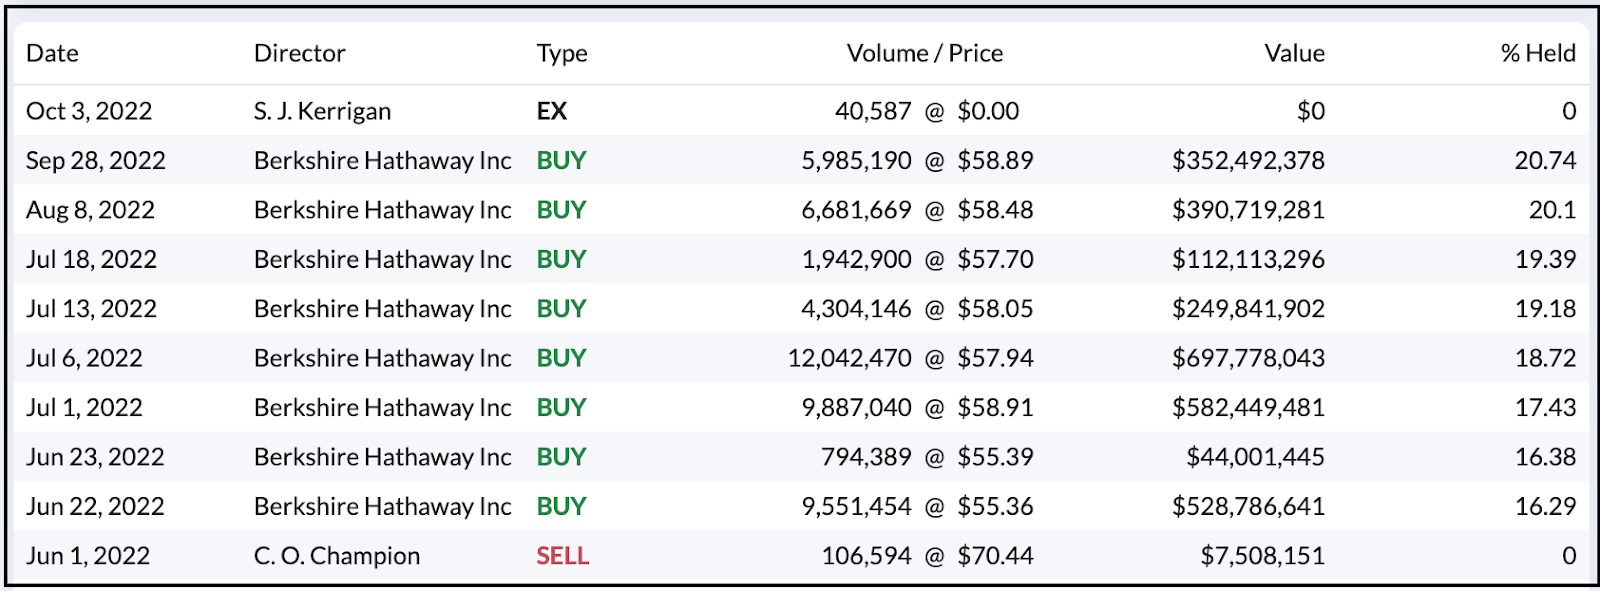Click the BUY label on Jul 6, 2022
This screenshot has height=591, width=1600.
pyautogui.click(x=561, y=358)
